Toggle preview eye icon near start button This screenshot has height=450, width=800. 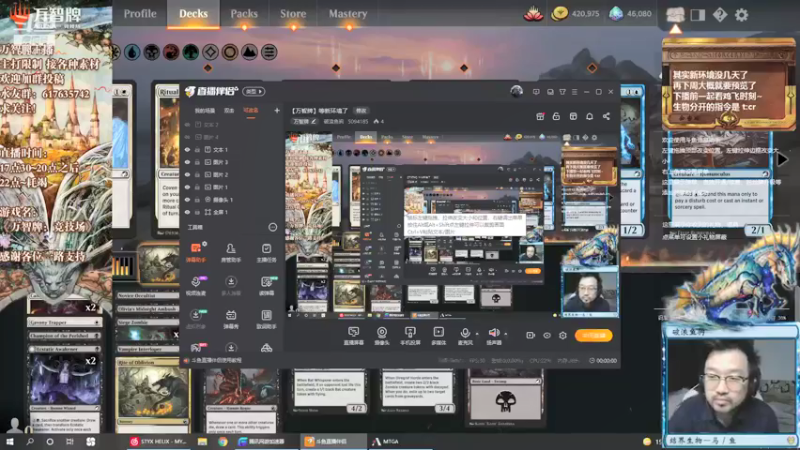click(547, 335)
